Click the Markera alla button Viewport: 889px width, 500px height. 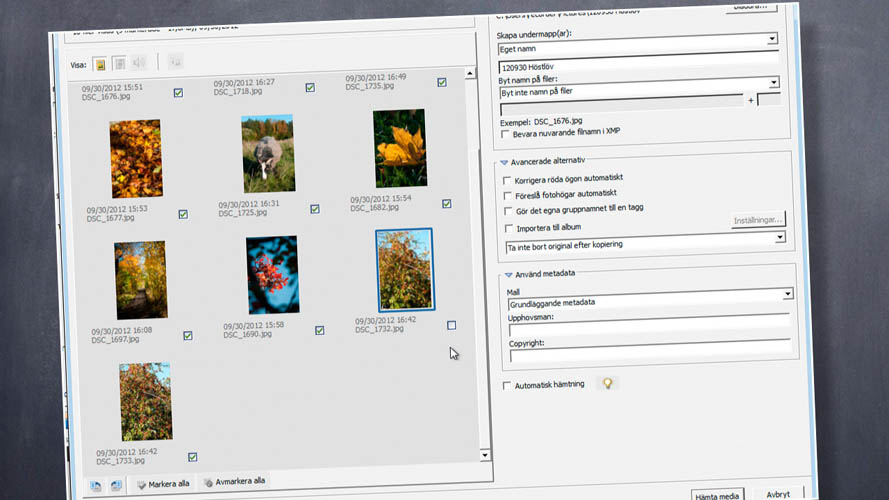[163, 484]
